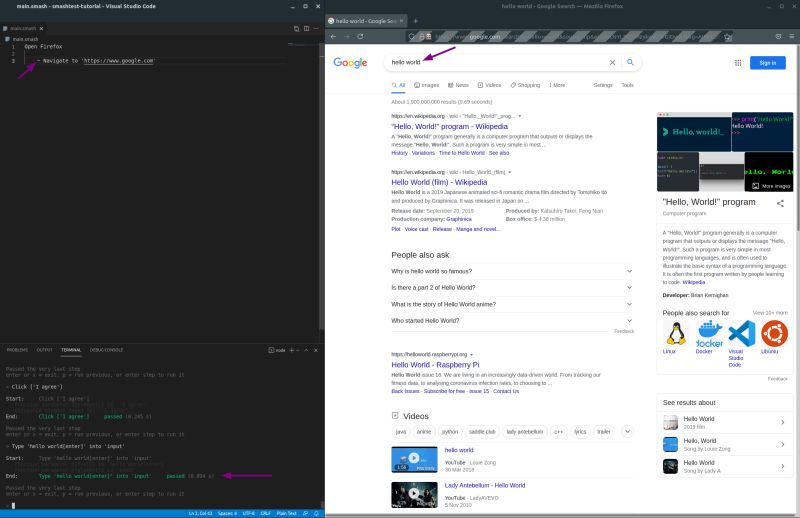Close the 'hello world - Google Search' Firefox tab
The image size is (800, 518).
402,21
